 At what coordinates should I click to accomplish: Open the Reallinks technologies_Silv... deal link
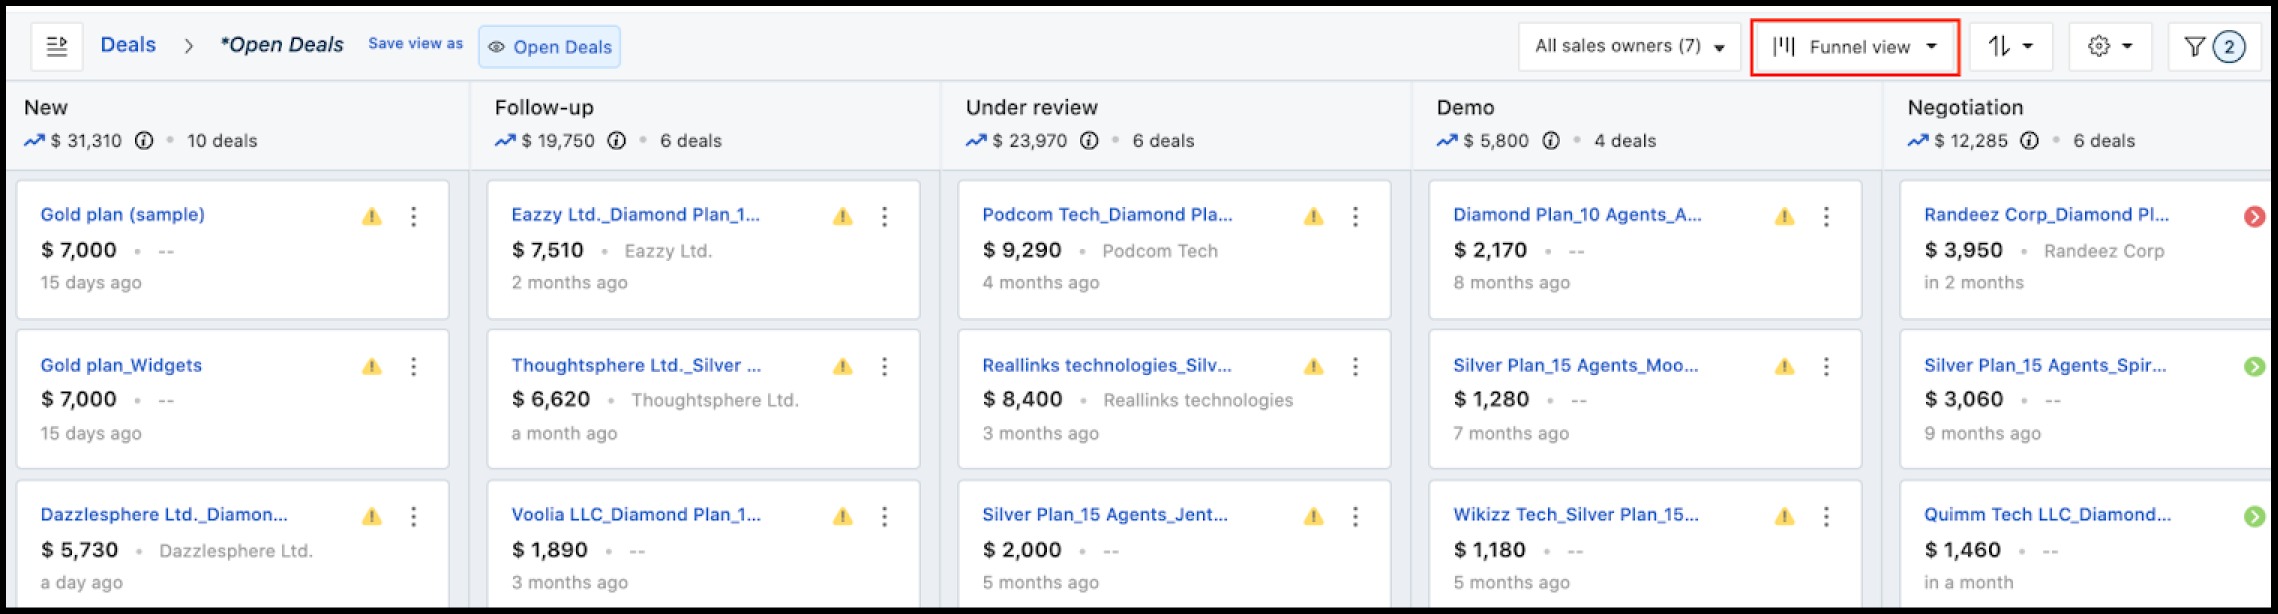coord(1106,366)
